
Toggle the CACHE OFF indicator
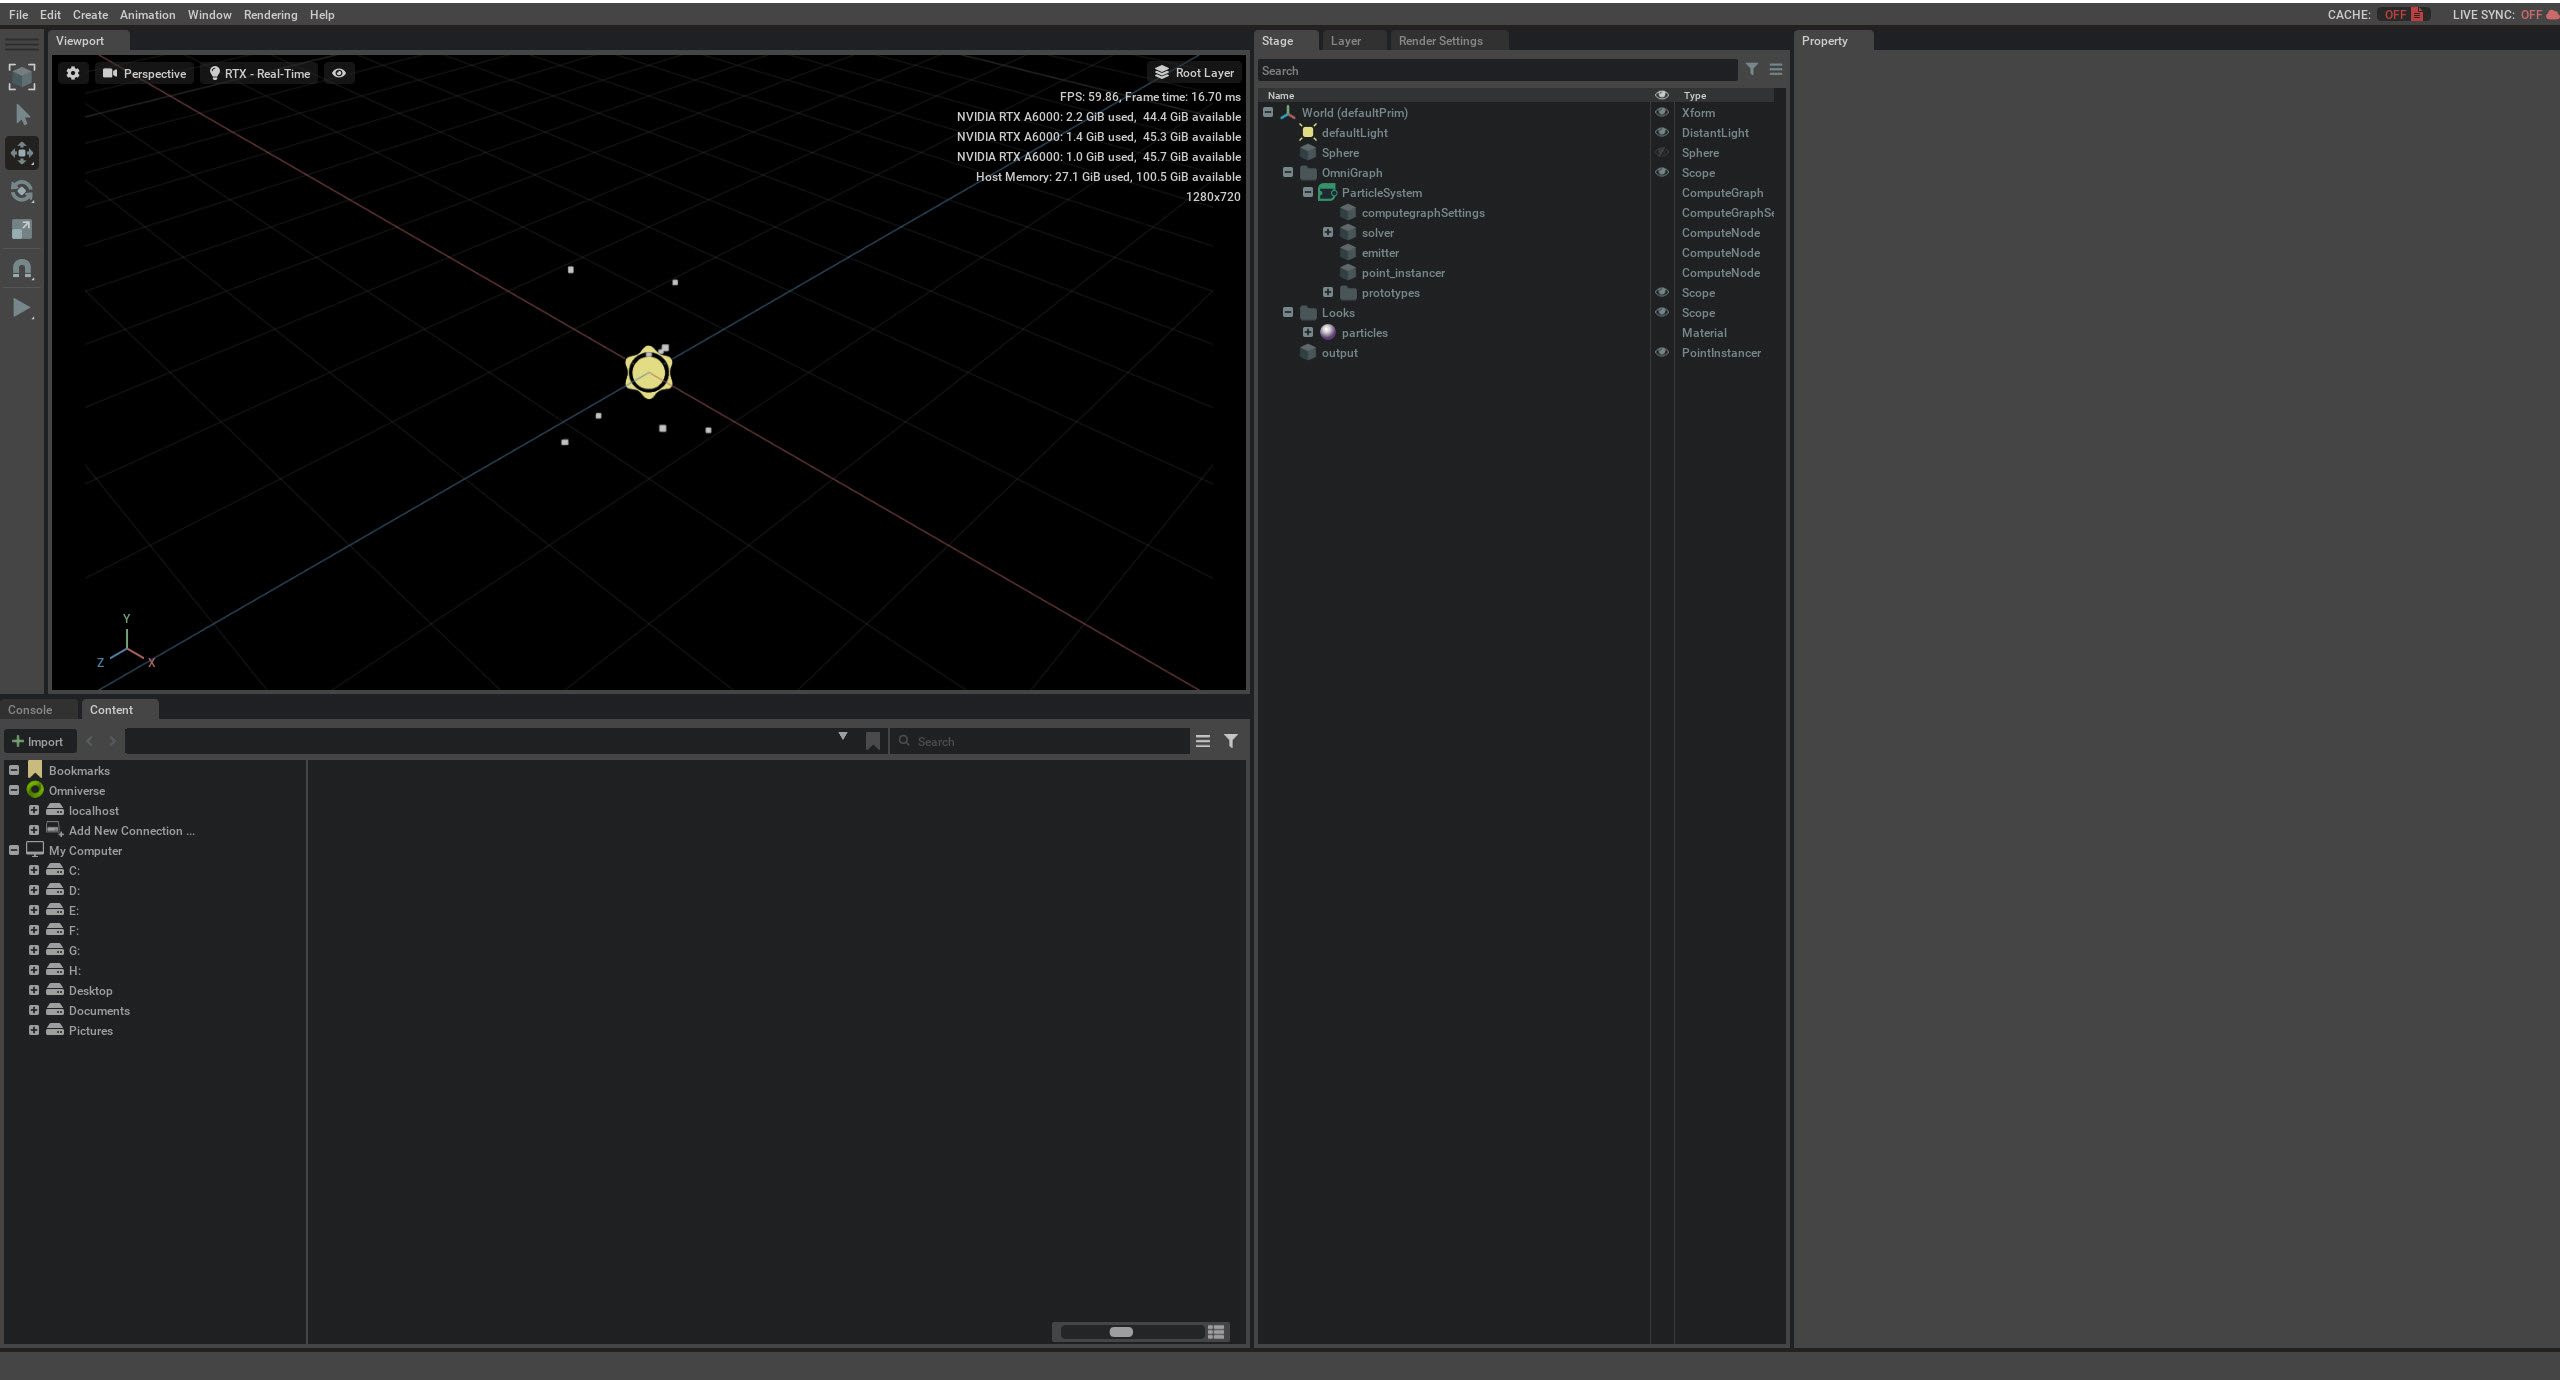click(x=2403, y=15)
